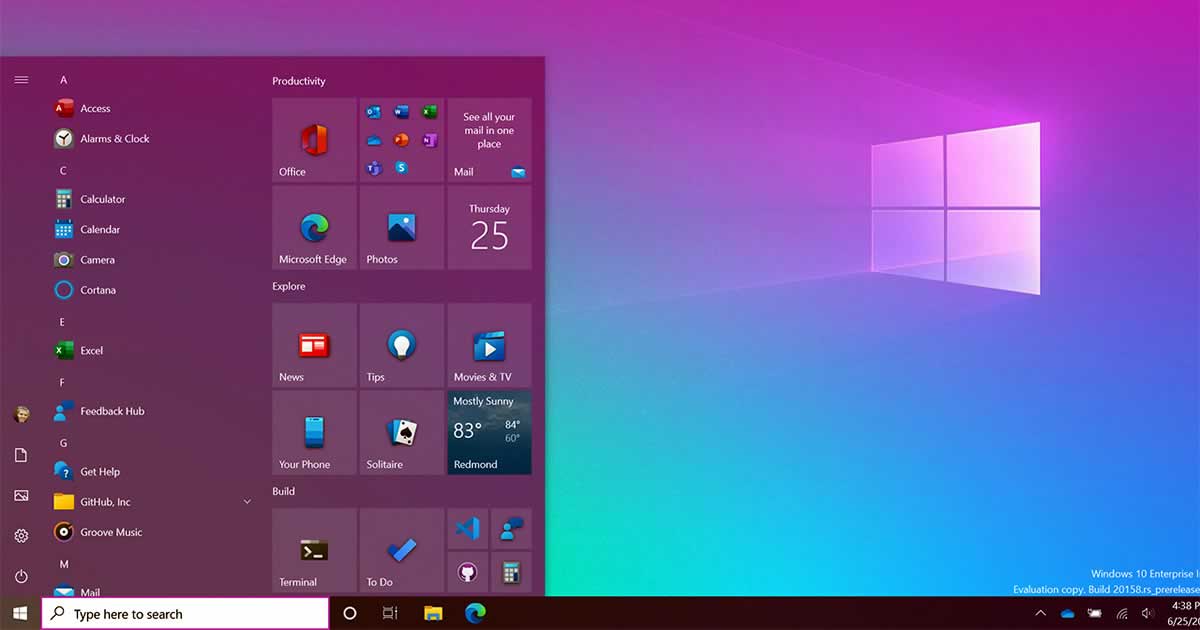Open Settings from the Start sidebar gear
Image resolution: width=1200 pixels, height=630 pixels.
pyautogui.click(x=21, y=536)
